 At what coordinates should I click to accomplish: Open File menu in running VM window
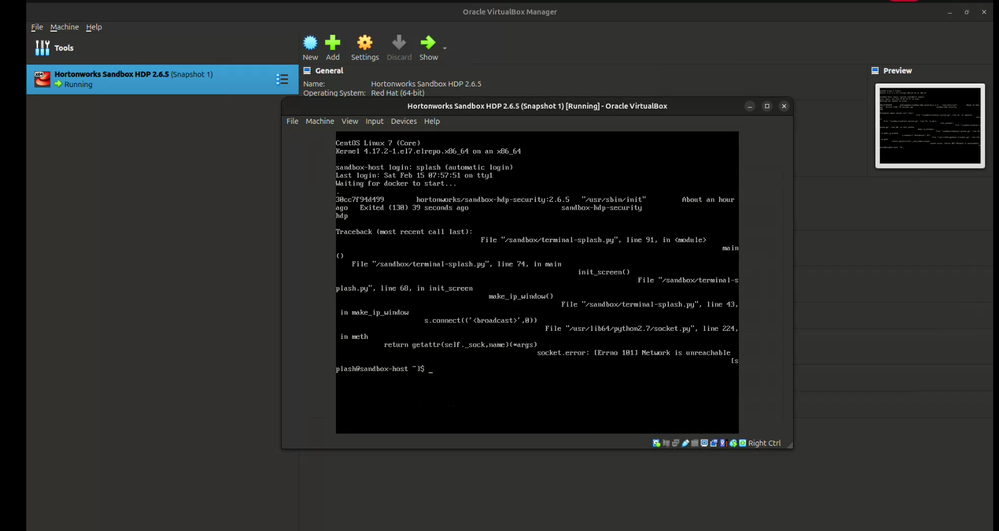pyautogui.click(x=292, y=121)
